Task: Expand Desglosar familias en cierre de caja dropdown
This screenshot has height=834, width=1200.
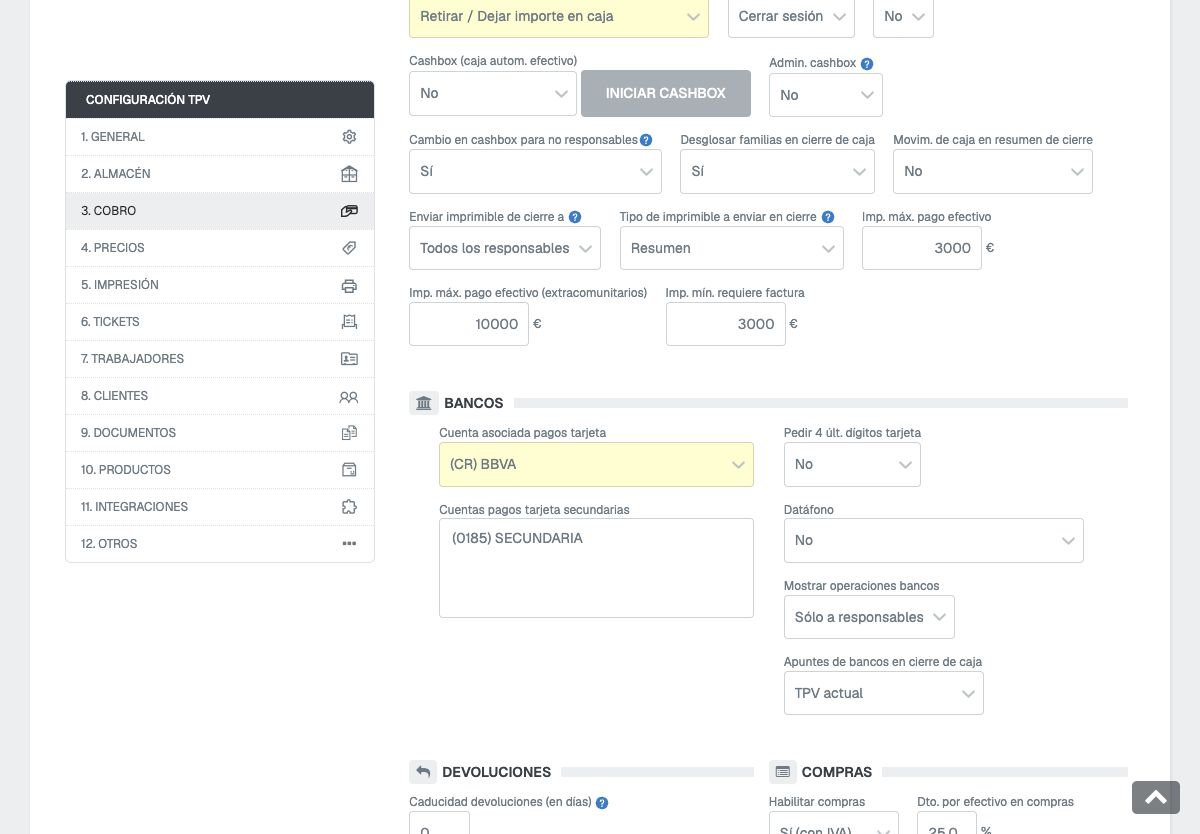Action: 777,172
